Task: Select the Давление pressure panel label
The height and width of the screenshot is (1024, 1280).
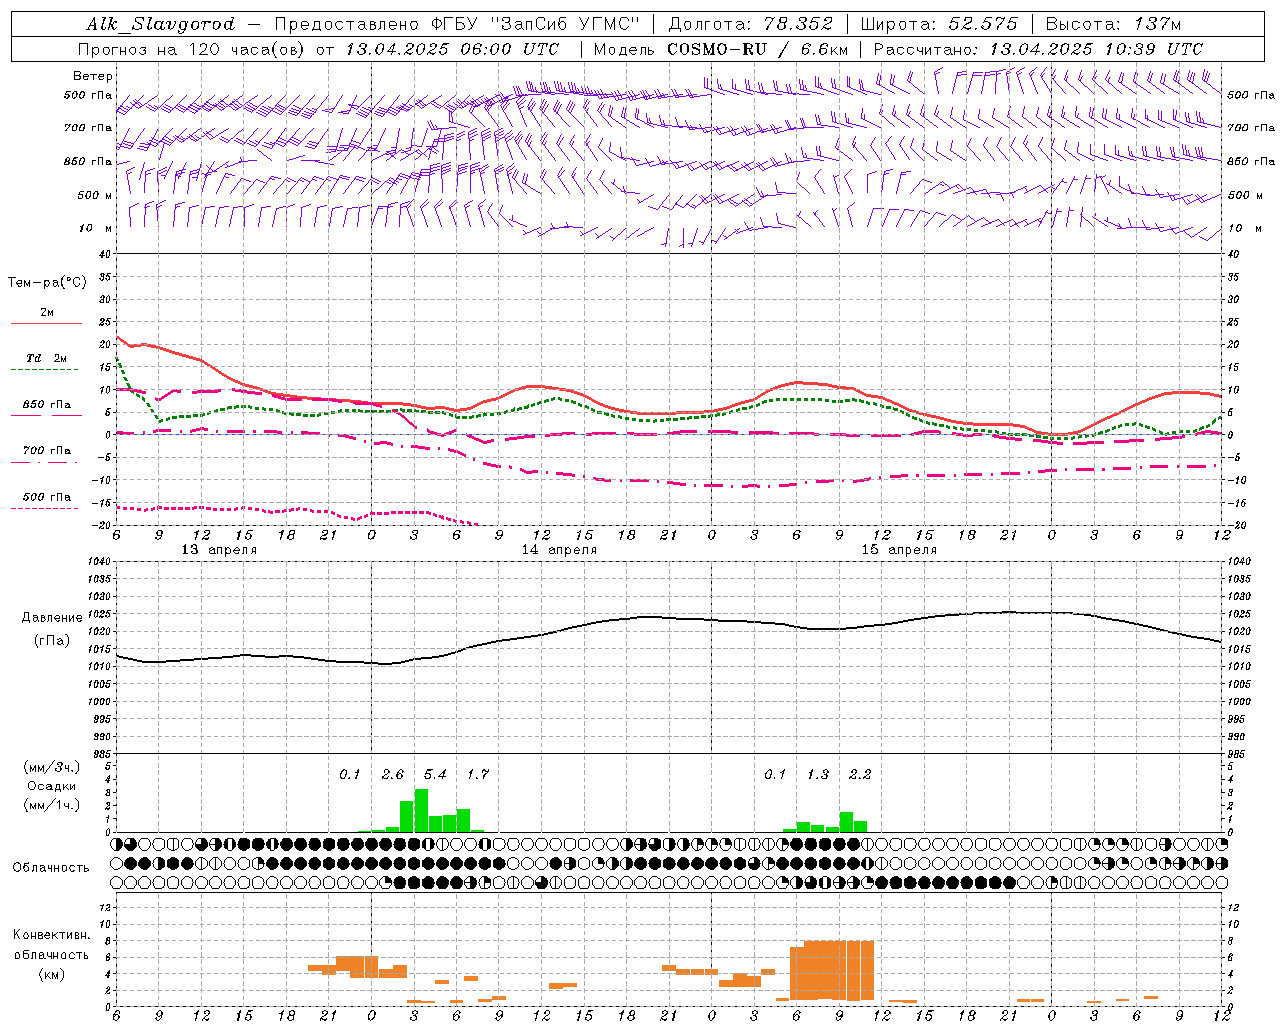Action: (x=52, y=618)
